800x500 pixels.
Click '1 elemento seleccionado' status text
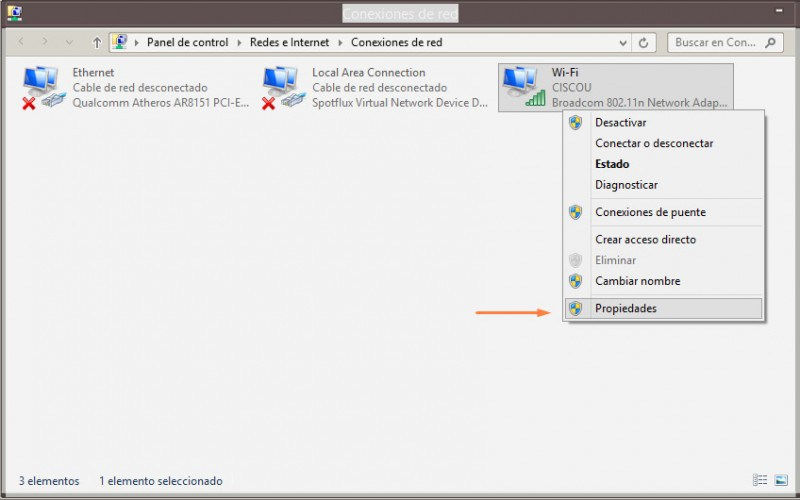point(161,481)
